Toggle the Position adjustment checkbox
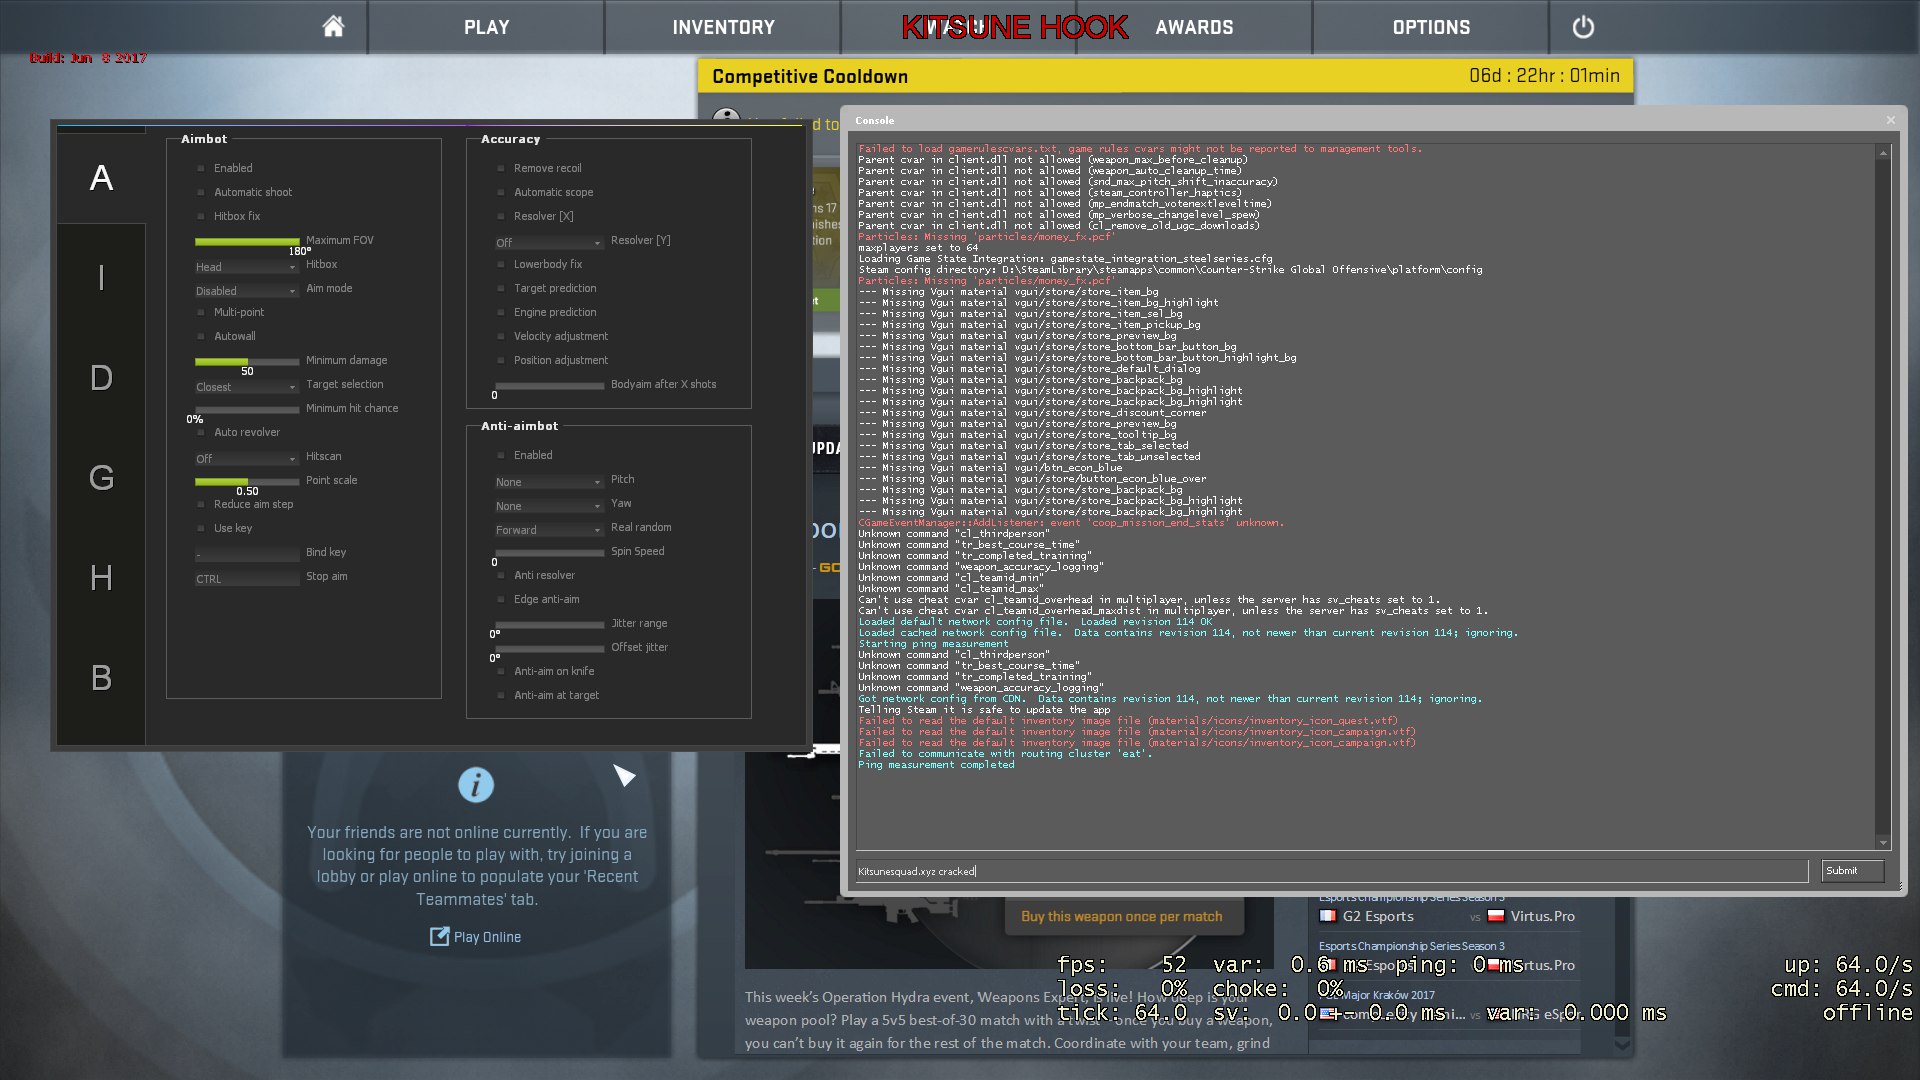This screenshot has width=1920, height=1080. tap(501, 360)
